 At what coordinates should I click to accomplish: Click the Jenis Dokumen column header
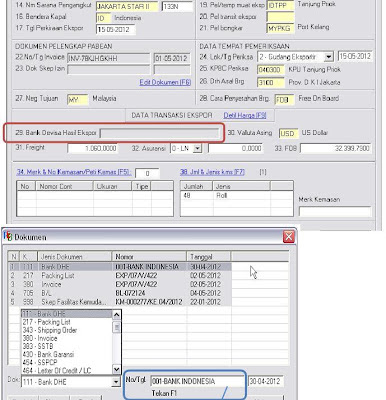click(74, 257)
